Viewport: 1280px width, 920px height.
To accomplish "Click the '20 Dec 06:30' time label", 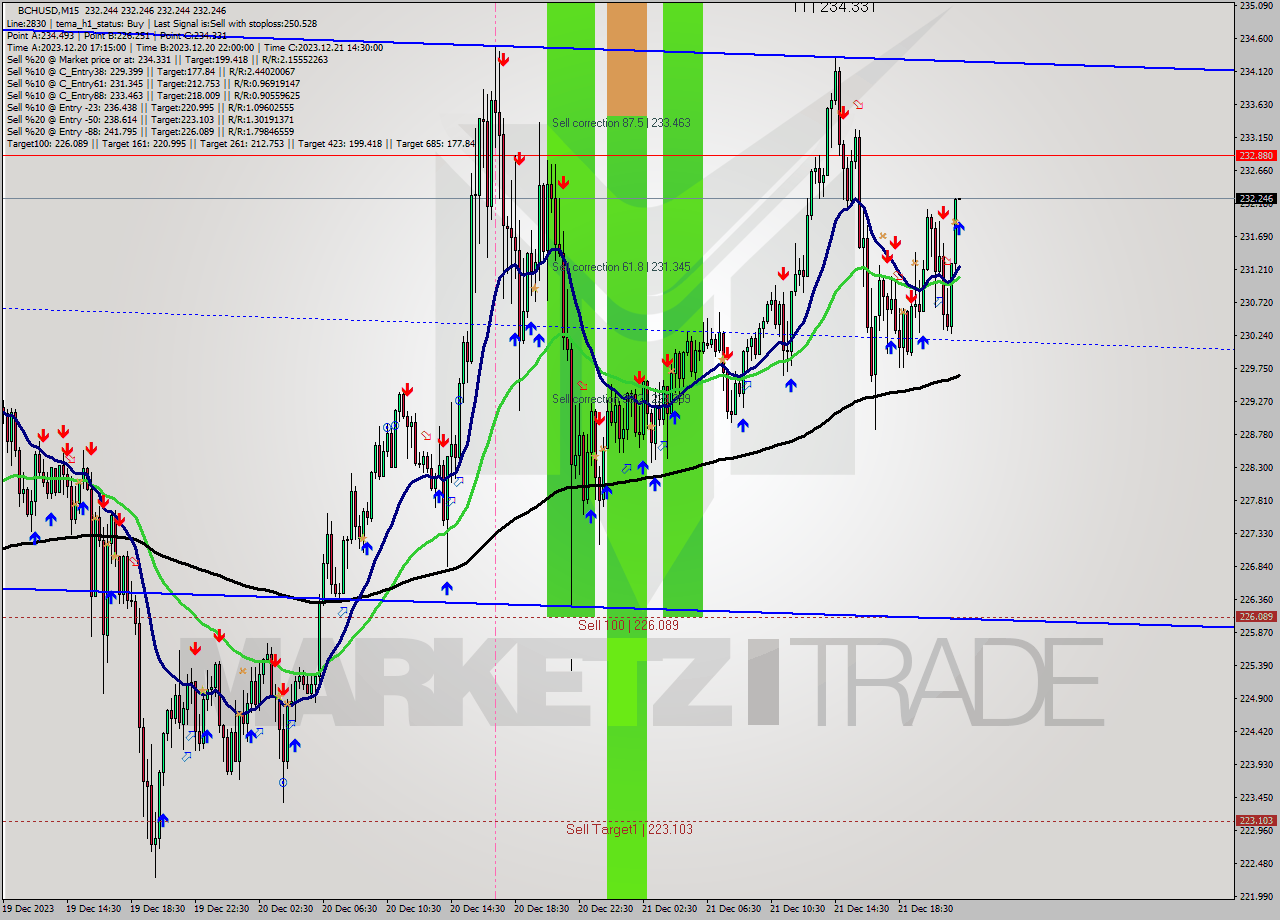I will coord(350,909).
